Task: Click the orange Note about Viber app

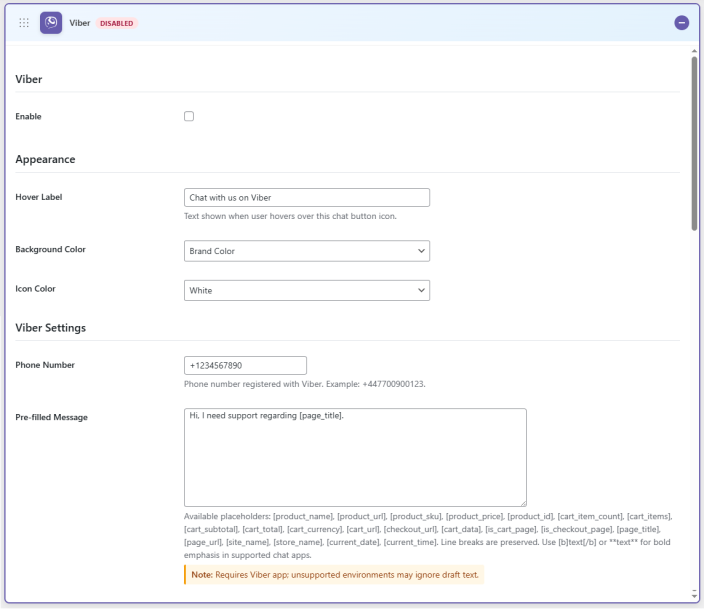Action: (x=334, y=575)
